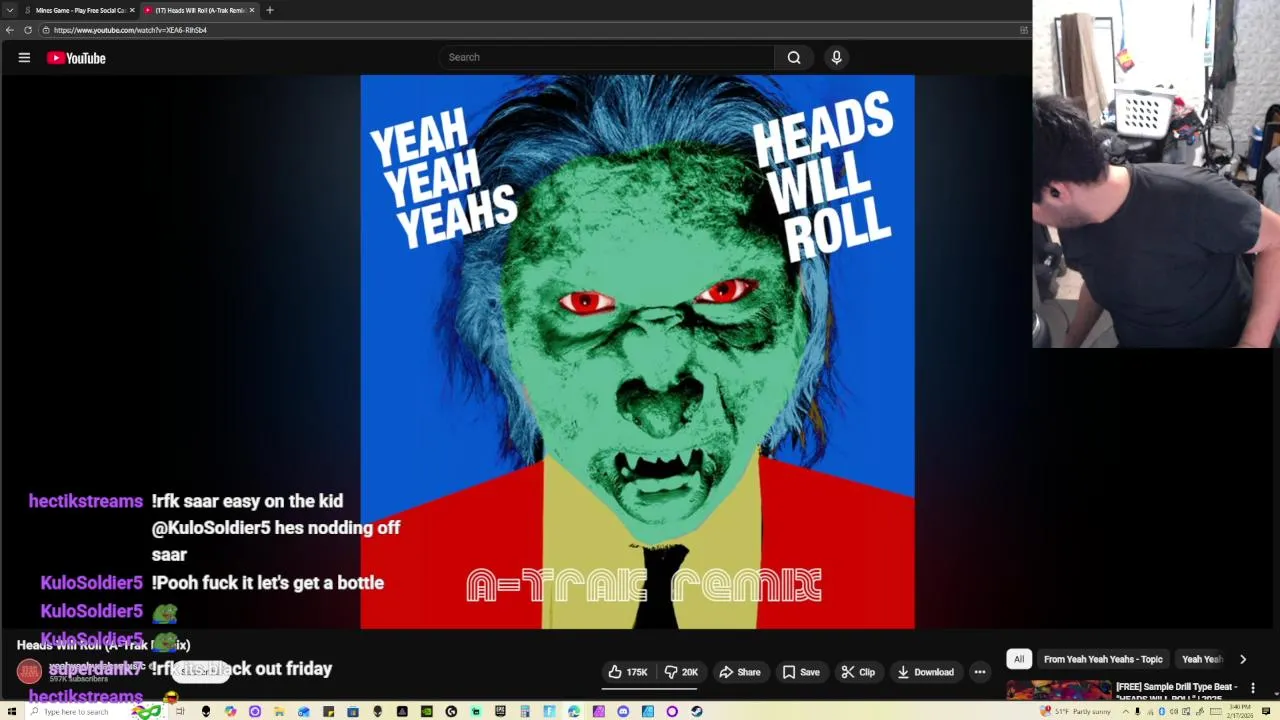Play or pause by clicking the video
The width and height of the screenshot is (1280, 720).
[637, 352]
